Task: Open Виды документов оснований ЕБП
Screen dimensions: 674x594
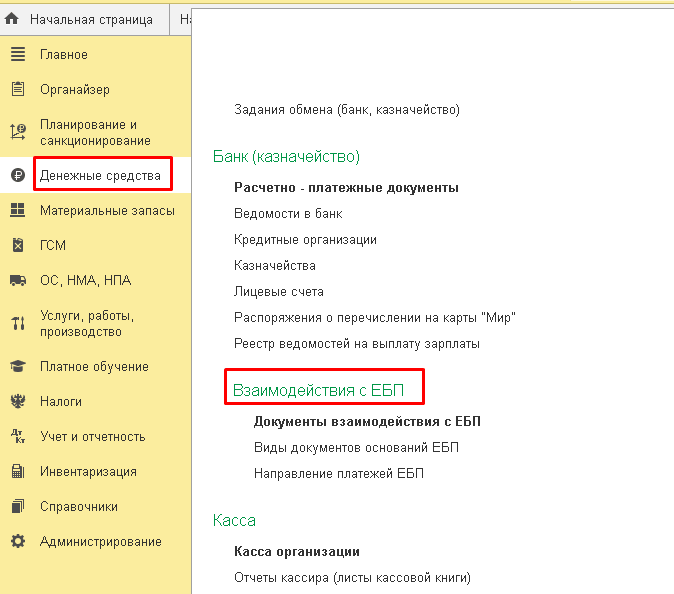Action: pos(356,447)
